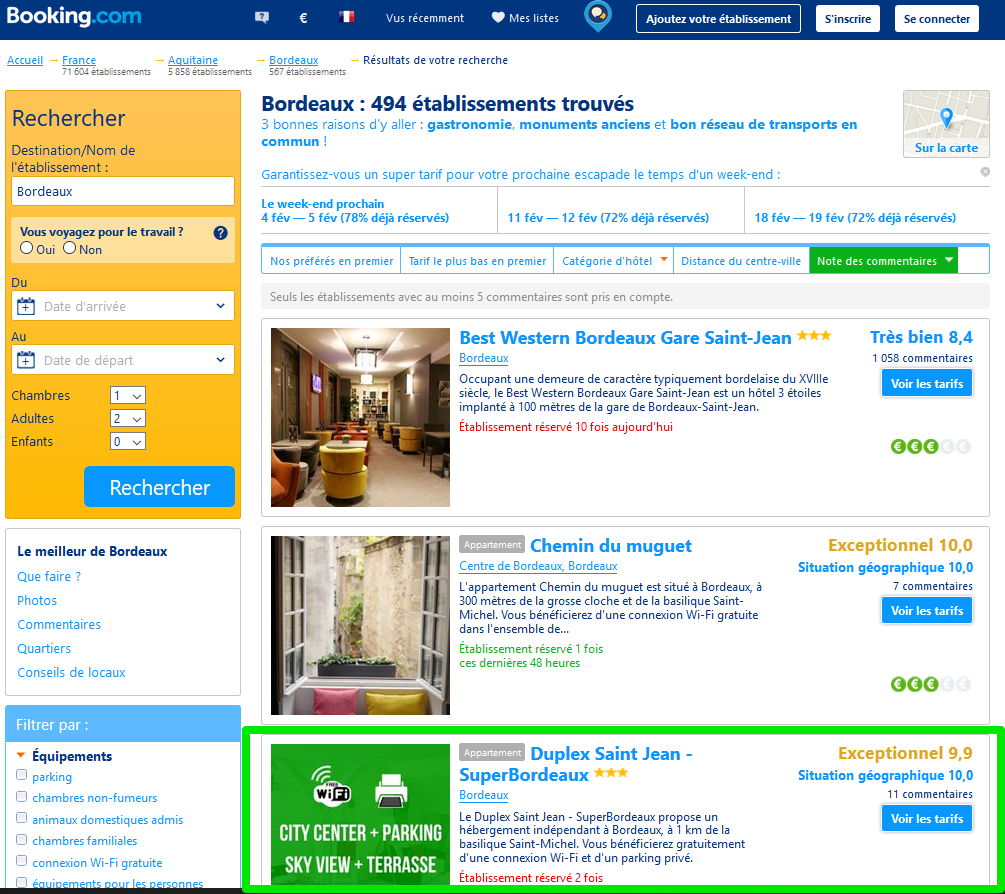
Task: Sort by Nos préférés en premier
Action: (x=331, y=261)
